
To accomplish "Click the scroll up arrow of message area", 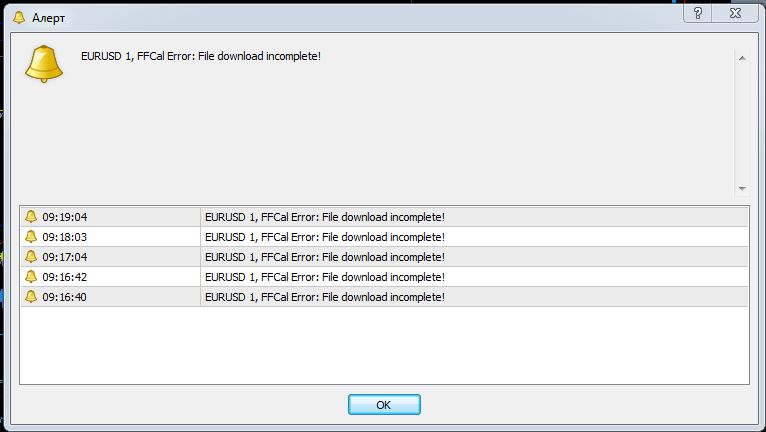I will (742, 58).
